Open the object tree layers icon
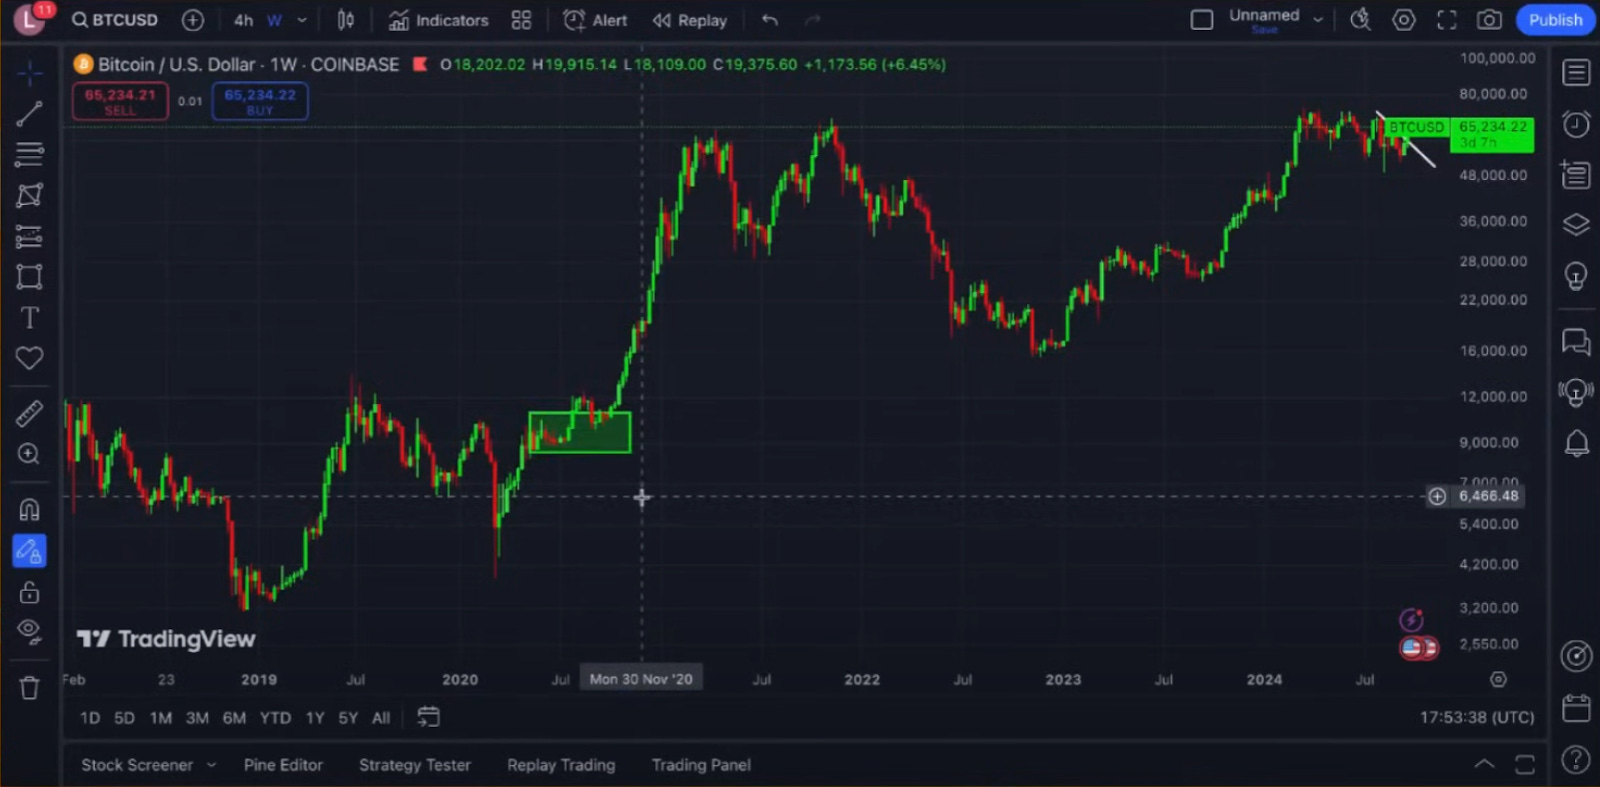The height and width of the screenshot is (787, 1600). pos(1576,225)
